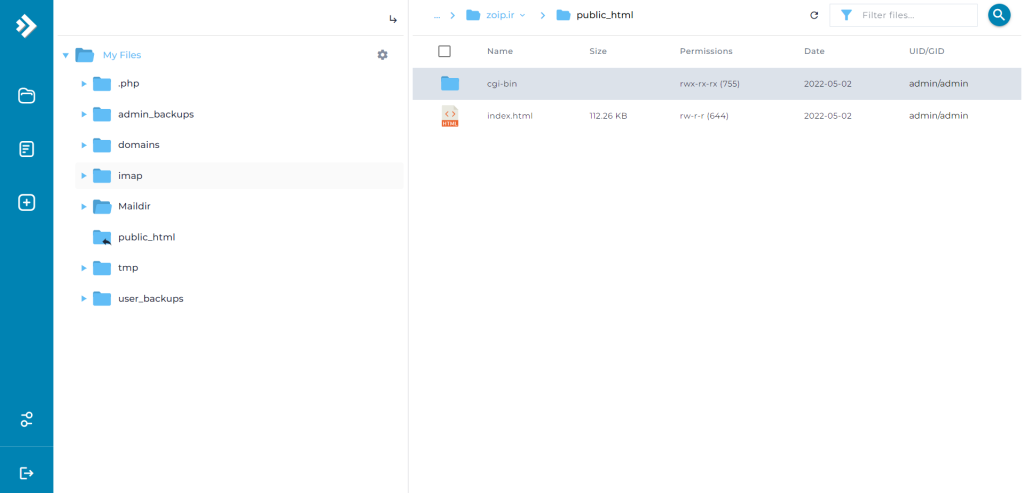Toggle the select all files checkbox
1024x493 pixels.
[445, 51]
